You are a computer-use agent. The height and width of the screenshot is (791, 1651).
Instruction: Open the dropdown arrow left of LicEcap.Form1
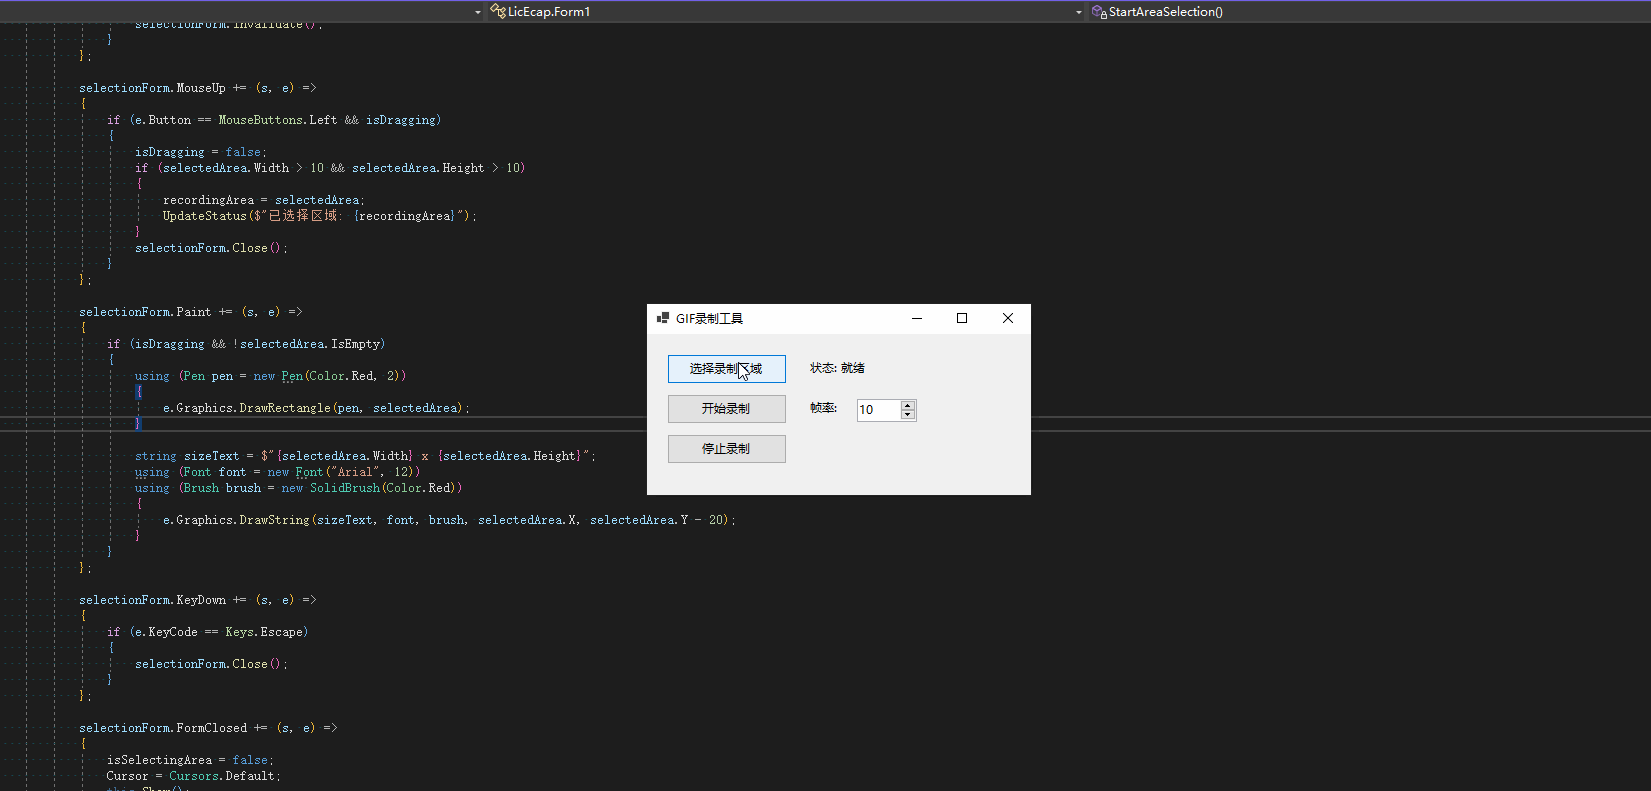pyautogui.click(x=477, y=12)
